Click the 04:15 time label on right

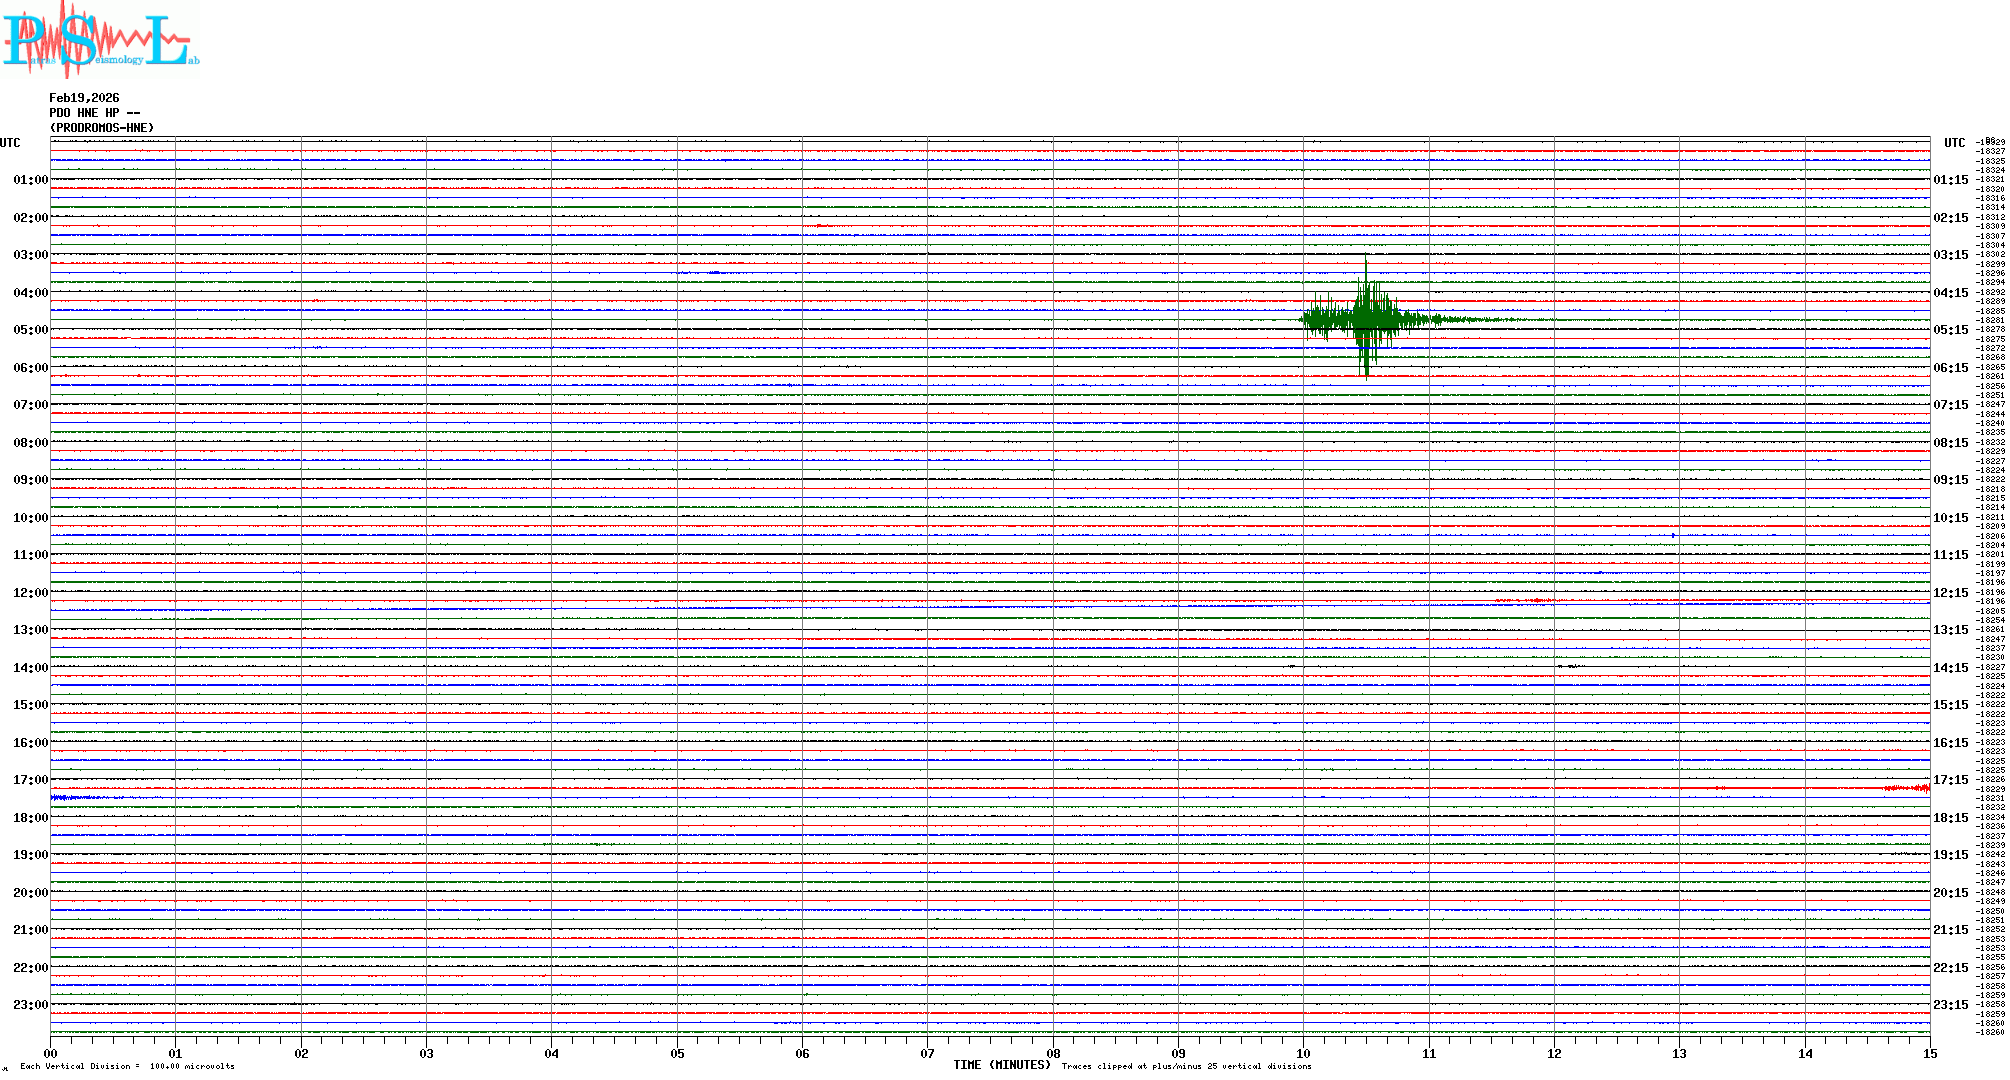1950,293
